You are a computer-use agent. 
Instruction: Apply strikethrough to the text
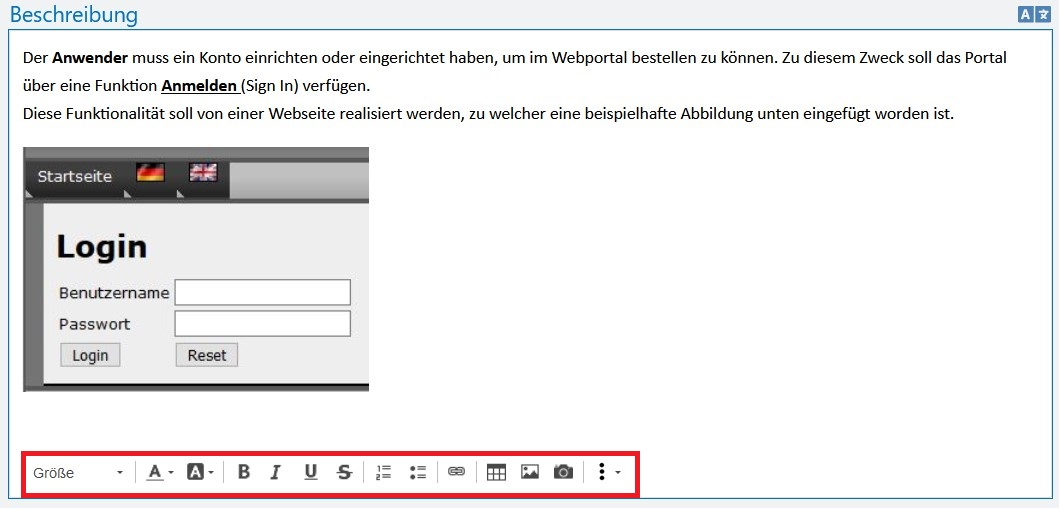(344, 473)
